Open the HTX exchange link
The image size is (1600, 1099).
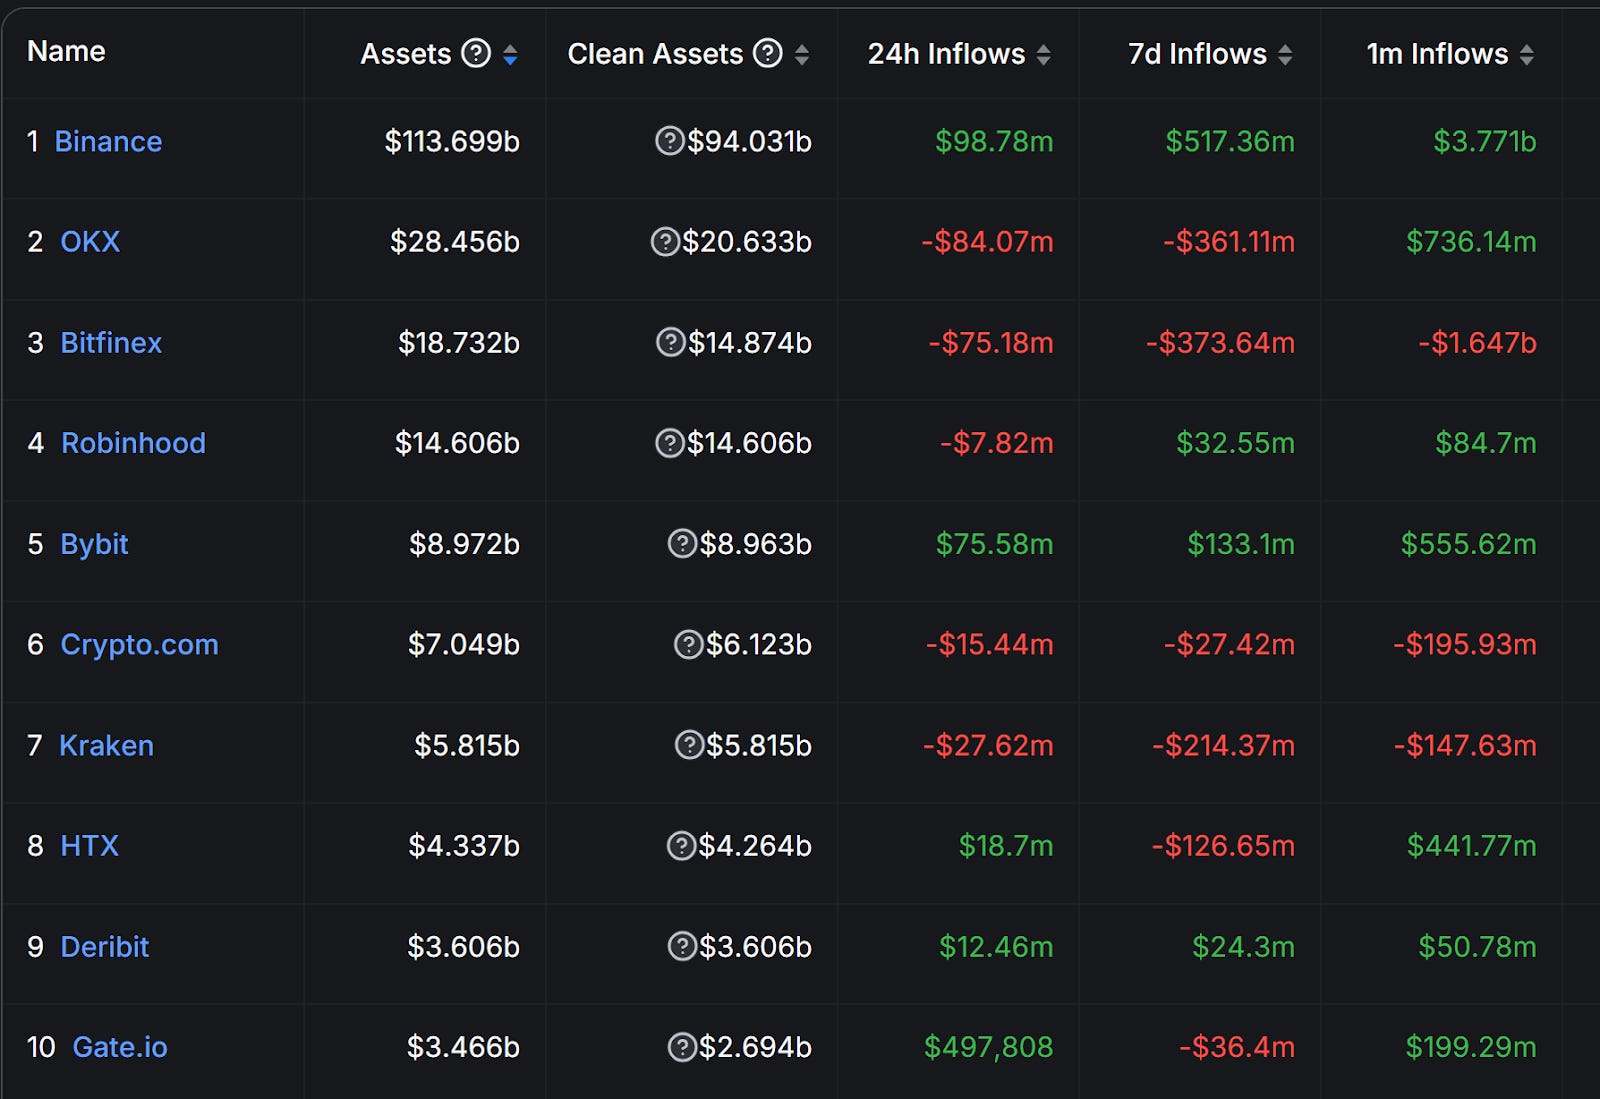pos(90,845)
